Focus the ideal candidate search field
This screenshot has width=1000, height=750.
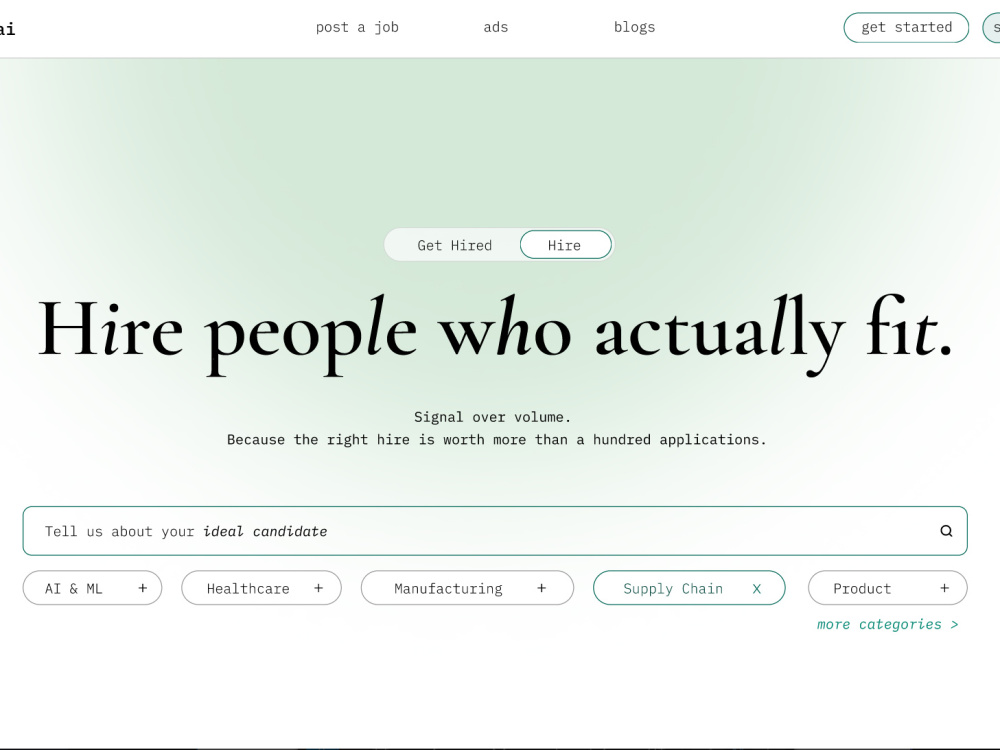coord(495,531)
